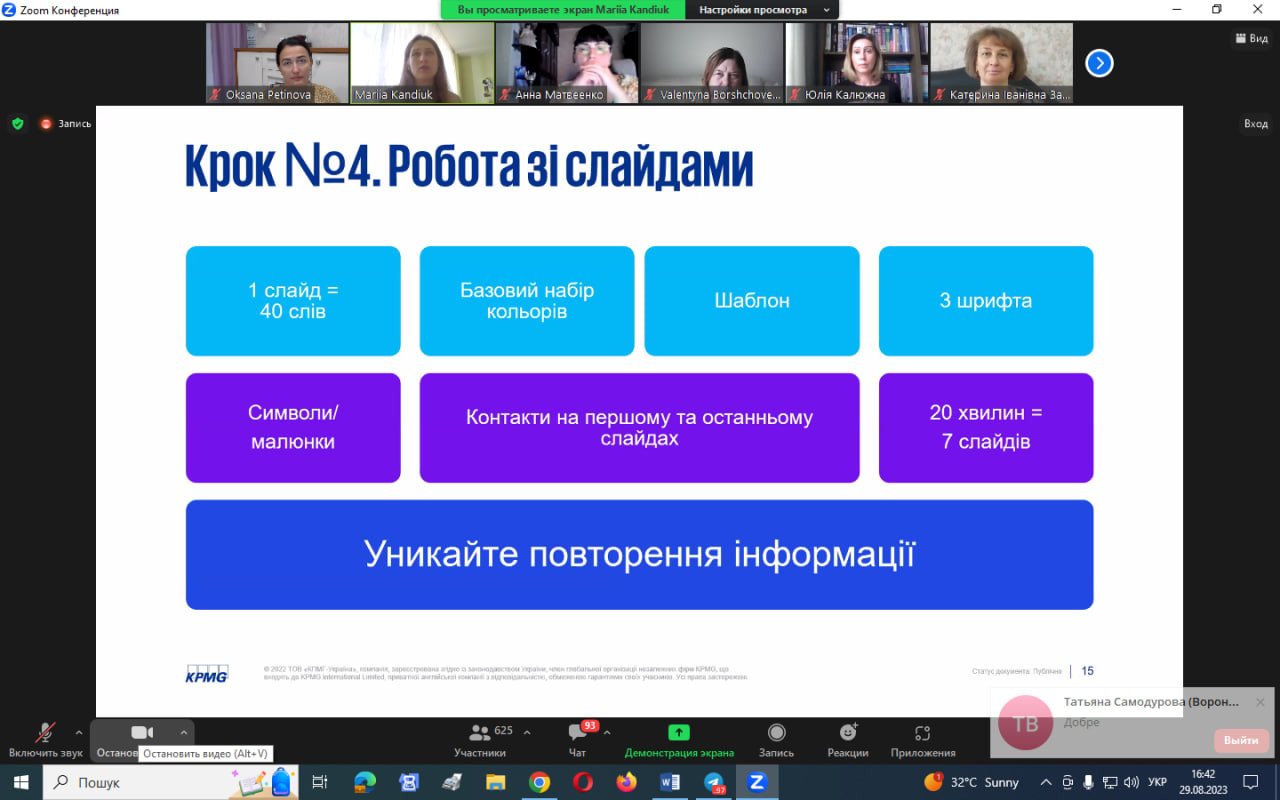This screenshot has height=800, width=1280.
Task: Click the Пошук search box in taskbar
Action: point(140,782)
